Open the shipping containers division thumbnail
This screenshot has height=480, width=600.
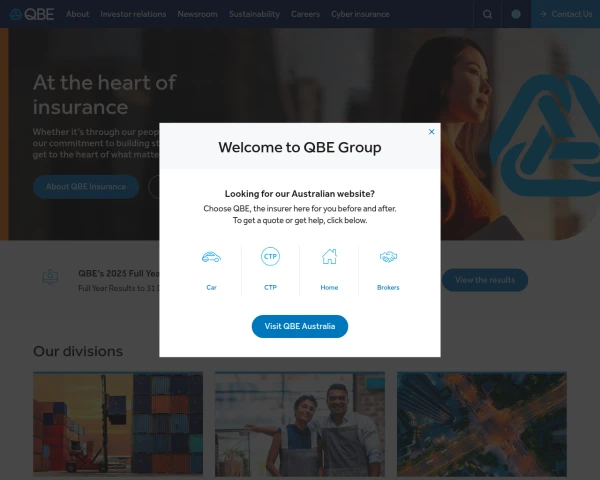pyautogui.click(x=118, y=424)
